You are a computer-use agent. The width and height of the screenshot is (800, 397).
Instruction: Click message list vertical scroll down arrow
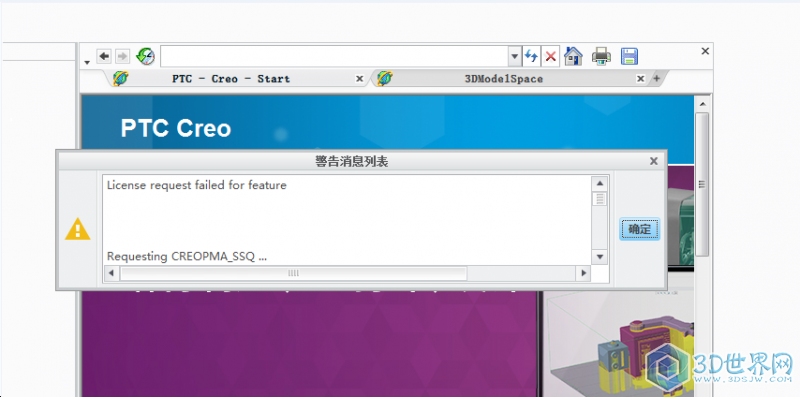coord(600,257)
